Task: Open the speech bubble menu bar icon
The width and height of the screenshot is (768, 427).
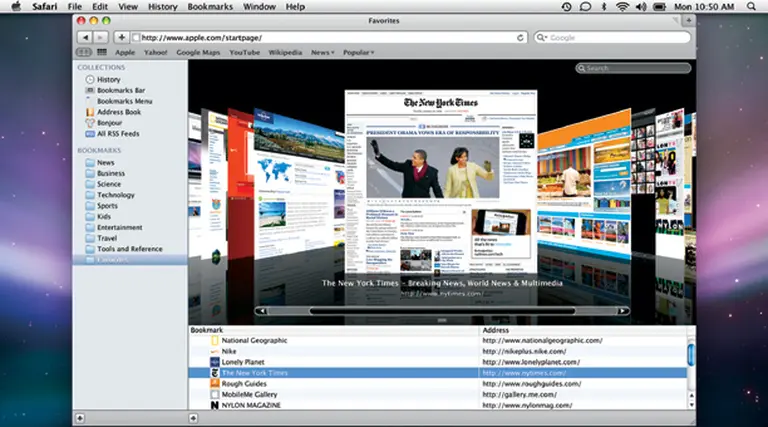Action: point(585,7)
